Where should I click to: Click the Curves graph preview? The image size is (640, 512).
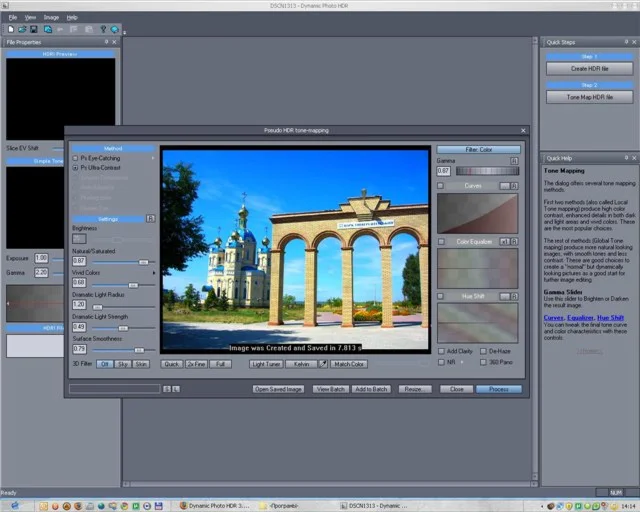tap(478, 214)
